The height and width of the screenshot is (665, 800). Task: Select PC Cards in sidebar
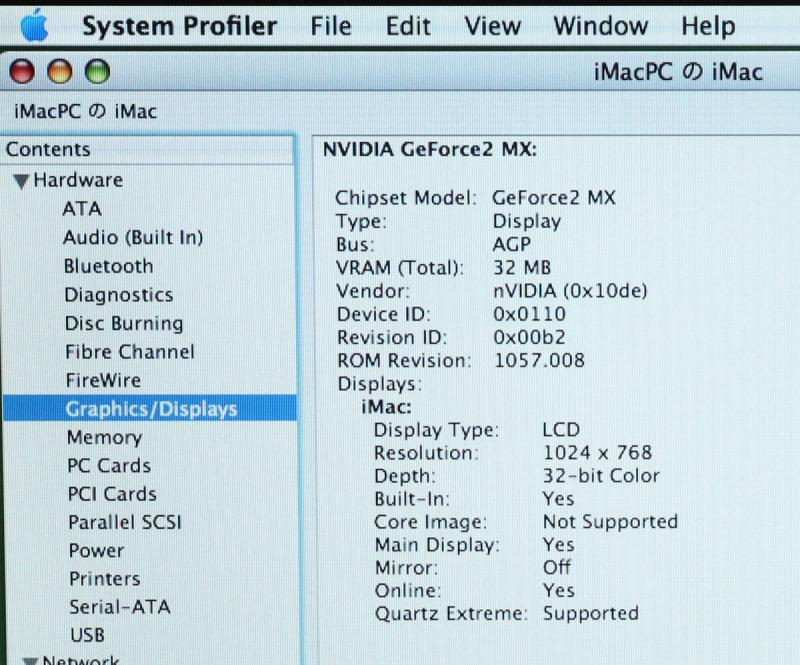click(109, 465)
